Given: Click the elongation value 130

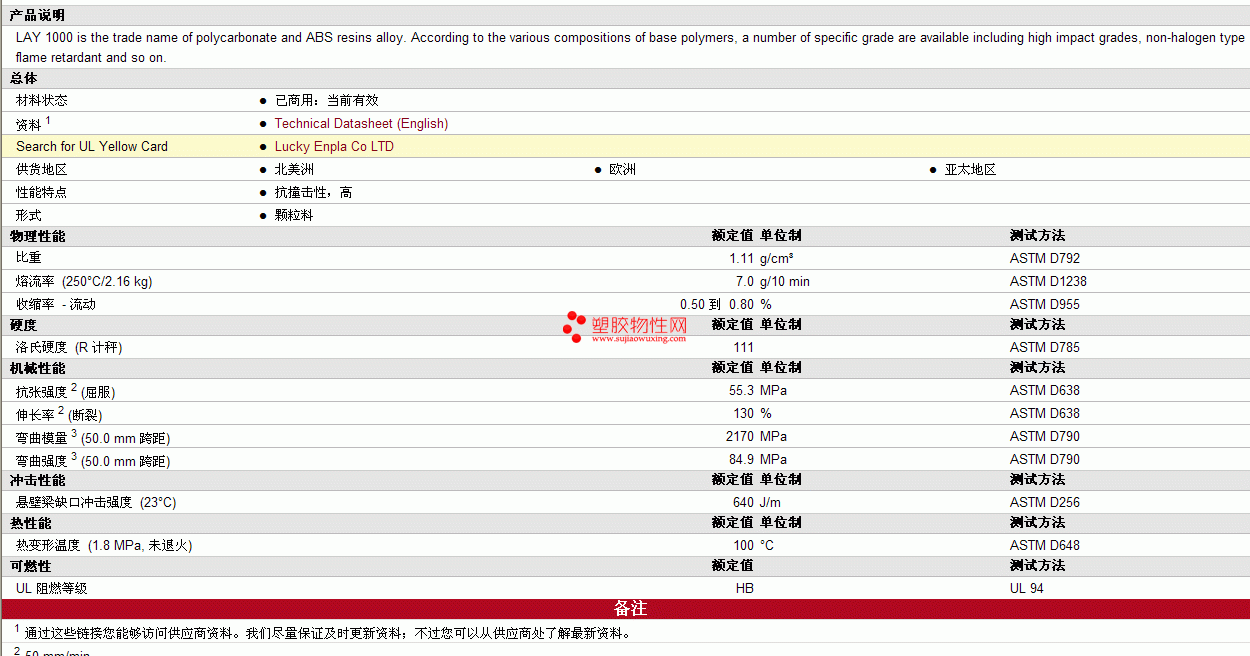Looking at the screenshot, I should [x=743, y=414].
